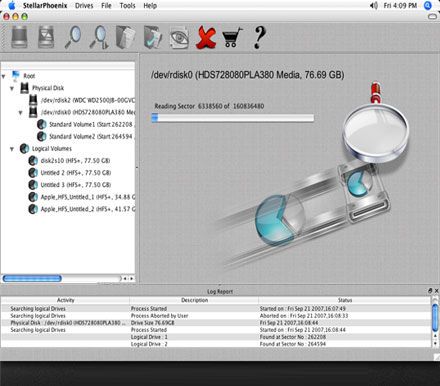The height and width of the screenshot is (386, 440).
Task: Select the Logical Volumes tree item
Action: tap(52, 149)
